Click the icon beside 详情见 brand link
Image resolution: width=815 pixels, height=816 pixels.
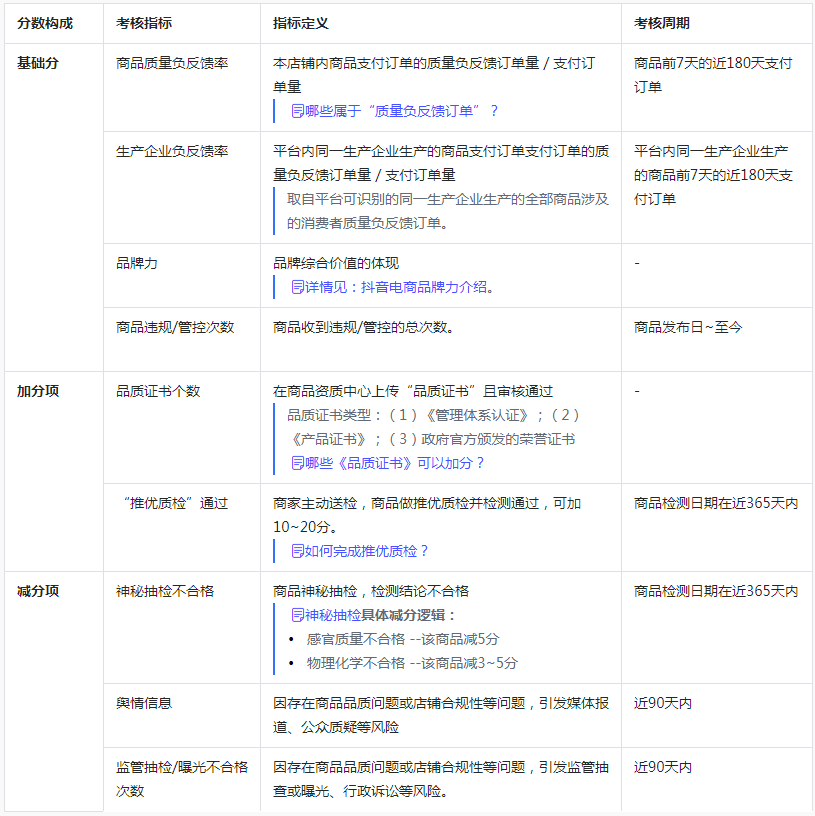(x=297, y=288)
